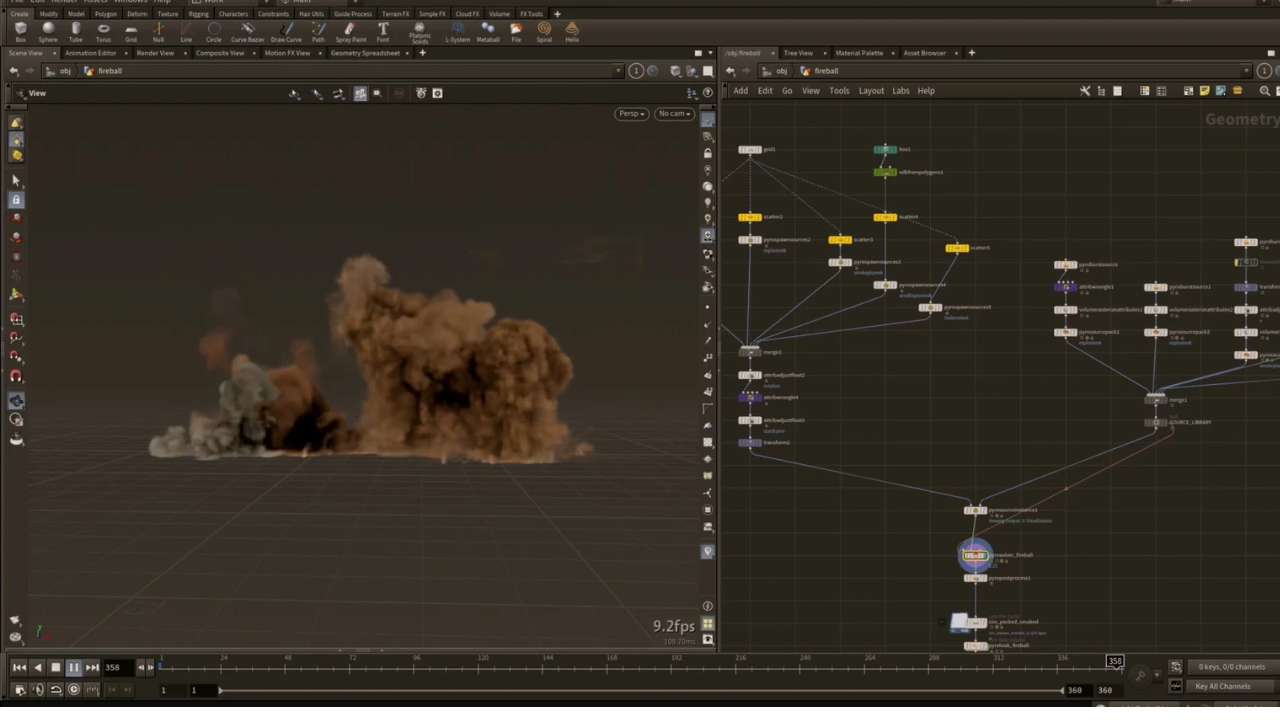Open the No cam camera dropdown

tap(674, 114)
